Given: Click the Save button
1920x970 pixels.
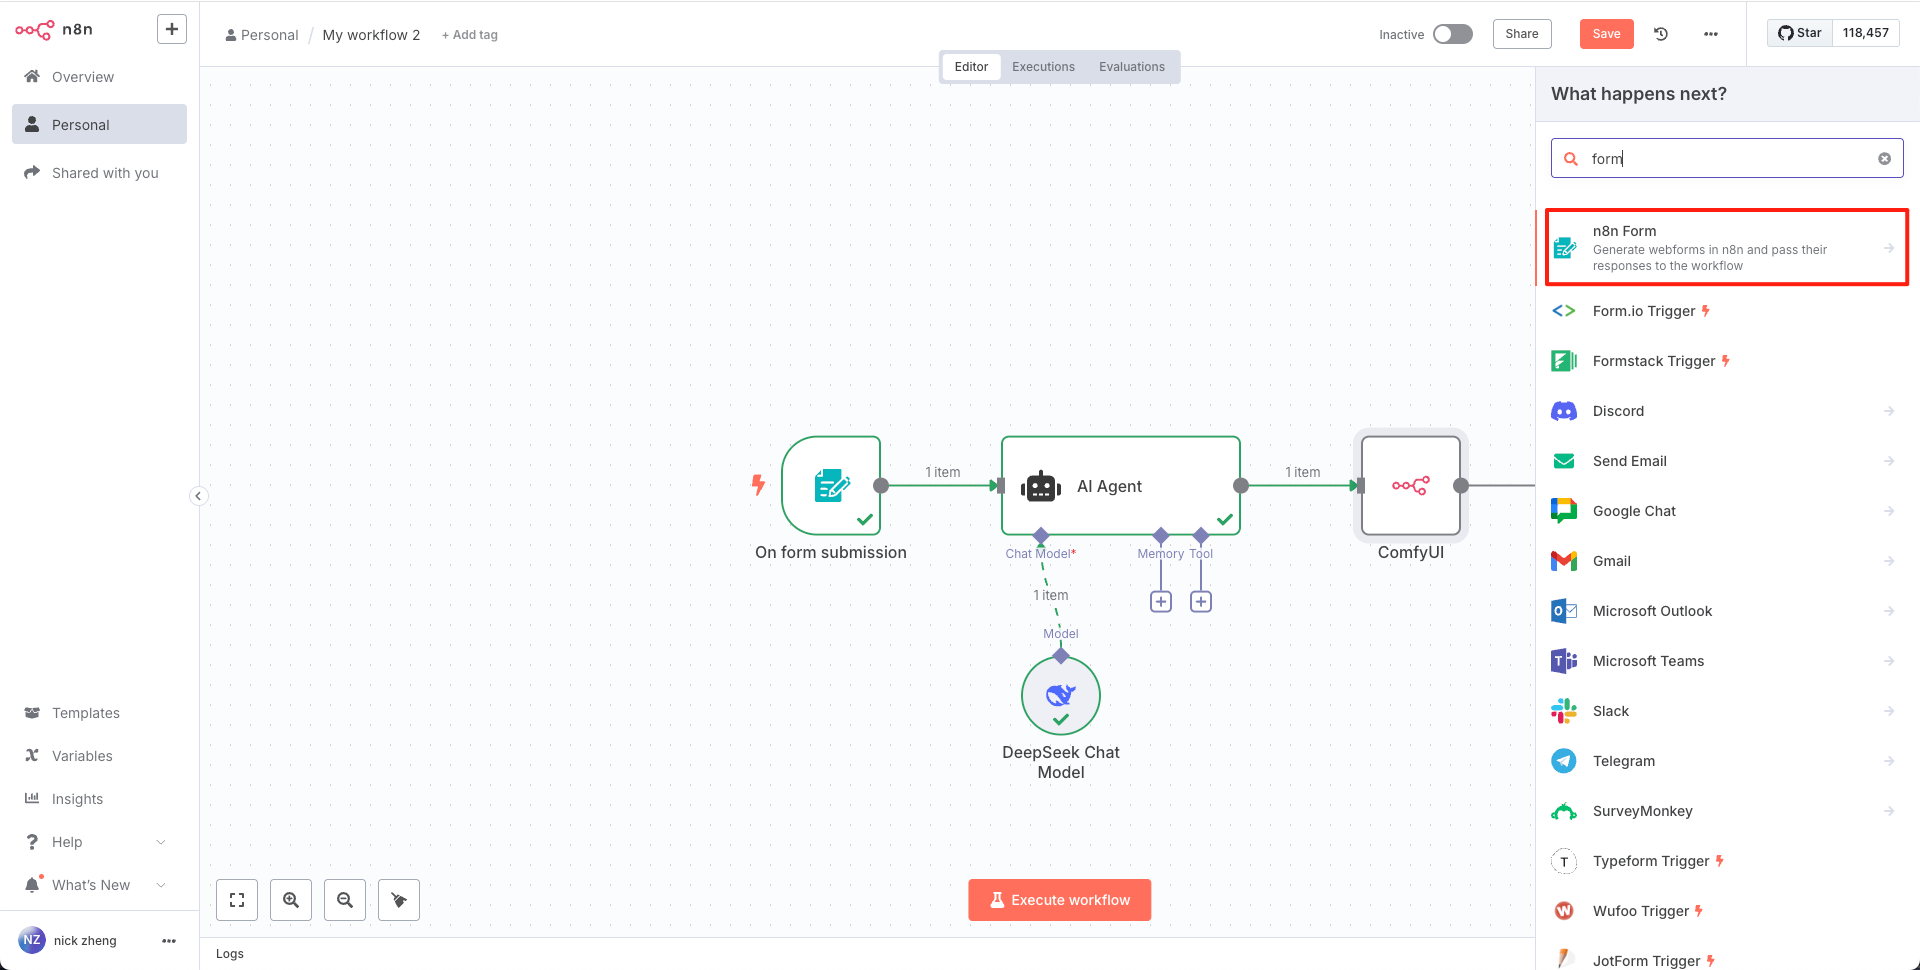Looking at the screenshot, I should (1606, 34).
